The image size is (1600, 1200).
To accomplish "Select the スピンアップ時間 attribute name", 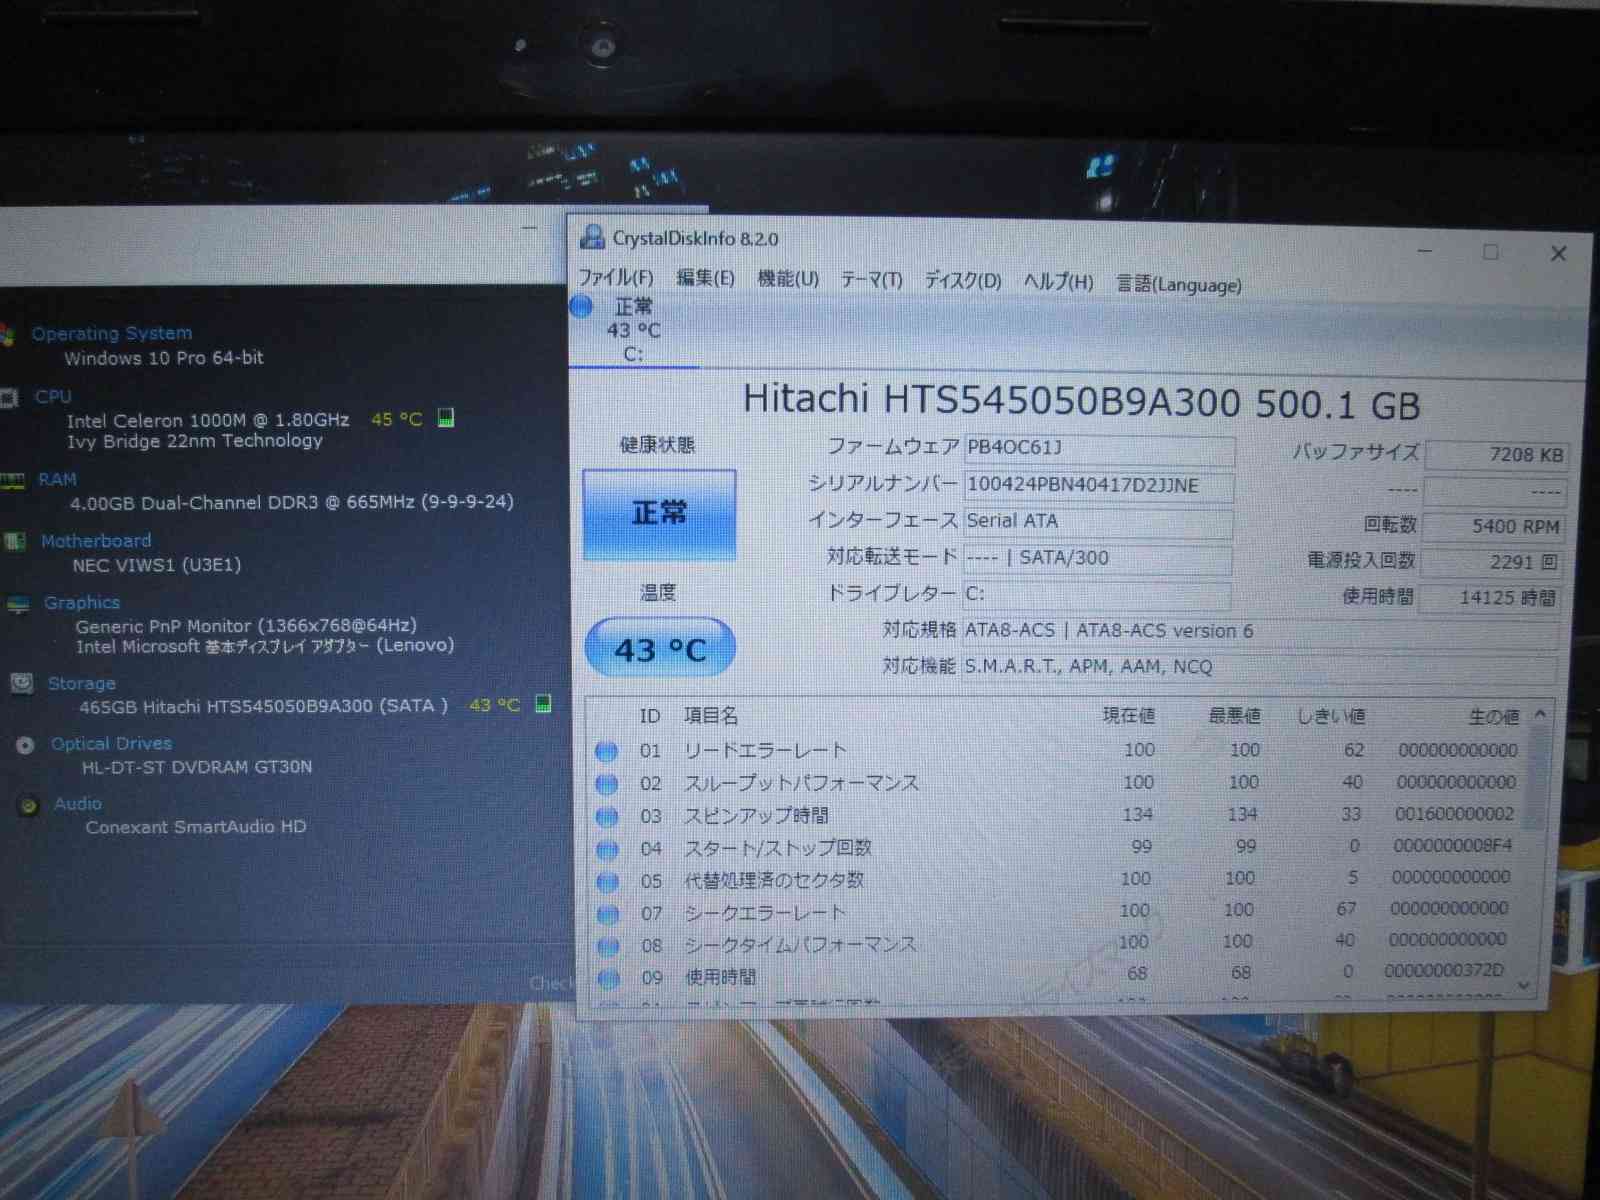I will point(756,816).
